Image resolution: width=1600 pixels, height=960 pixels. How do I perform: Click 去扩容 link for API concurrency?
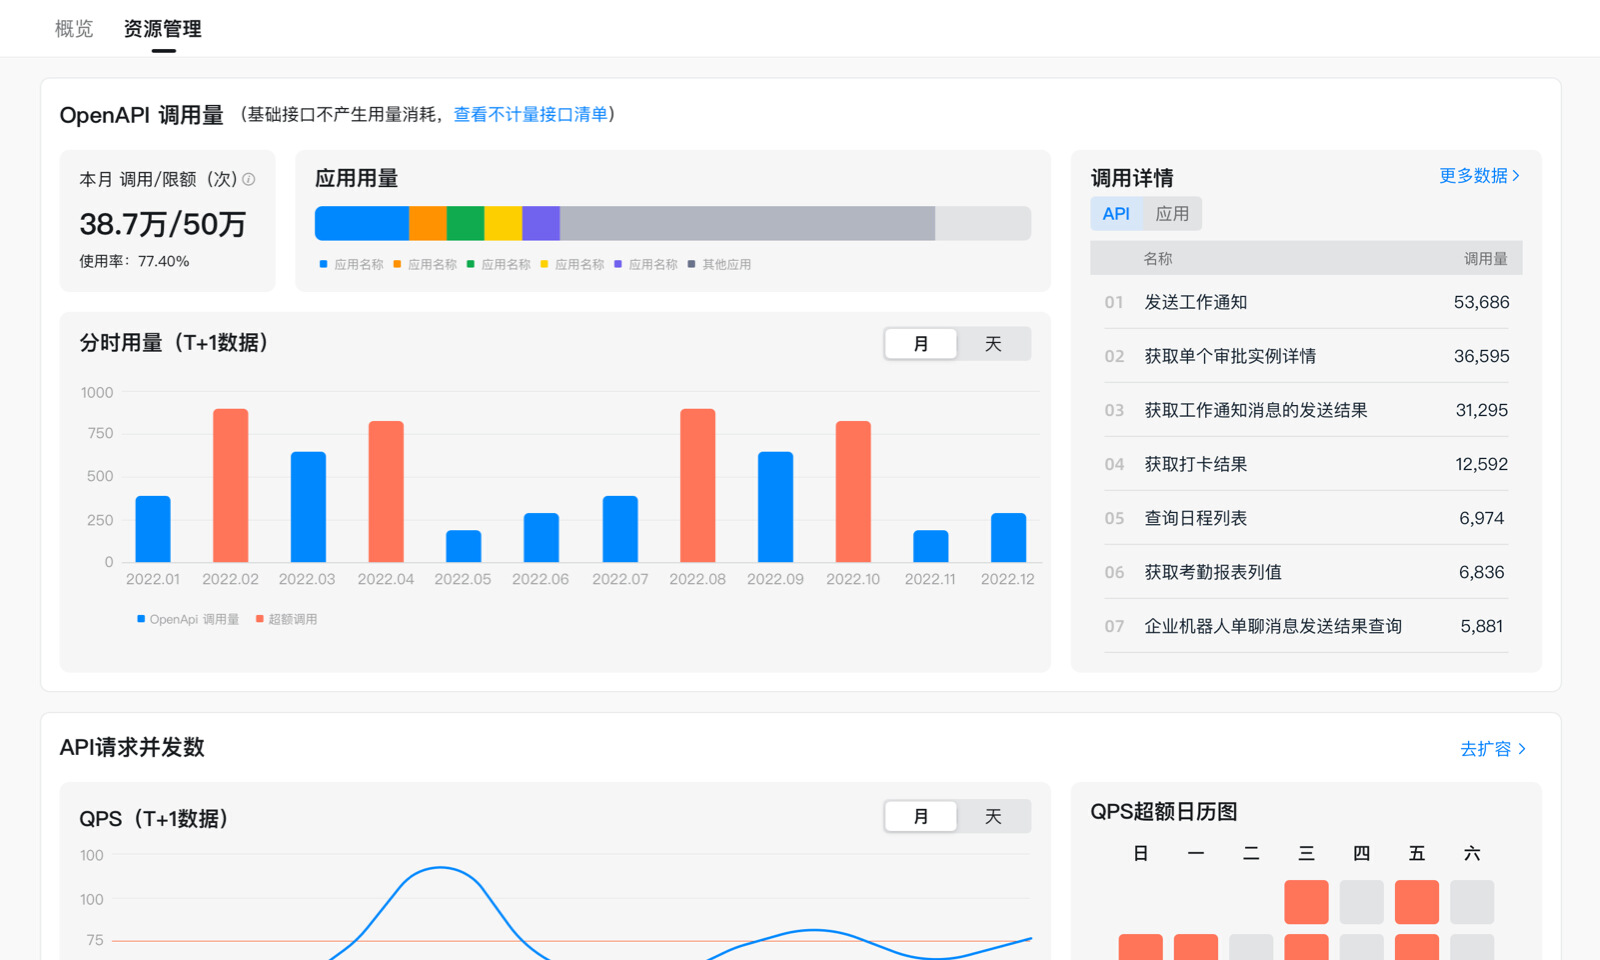pyautogui.click(x=1485, y=749)
